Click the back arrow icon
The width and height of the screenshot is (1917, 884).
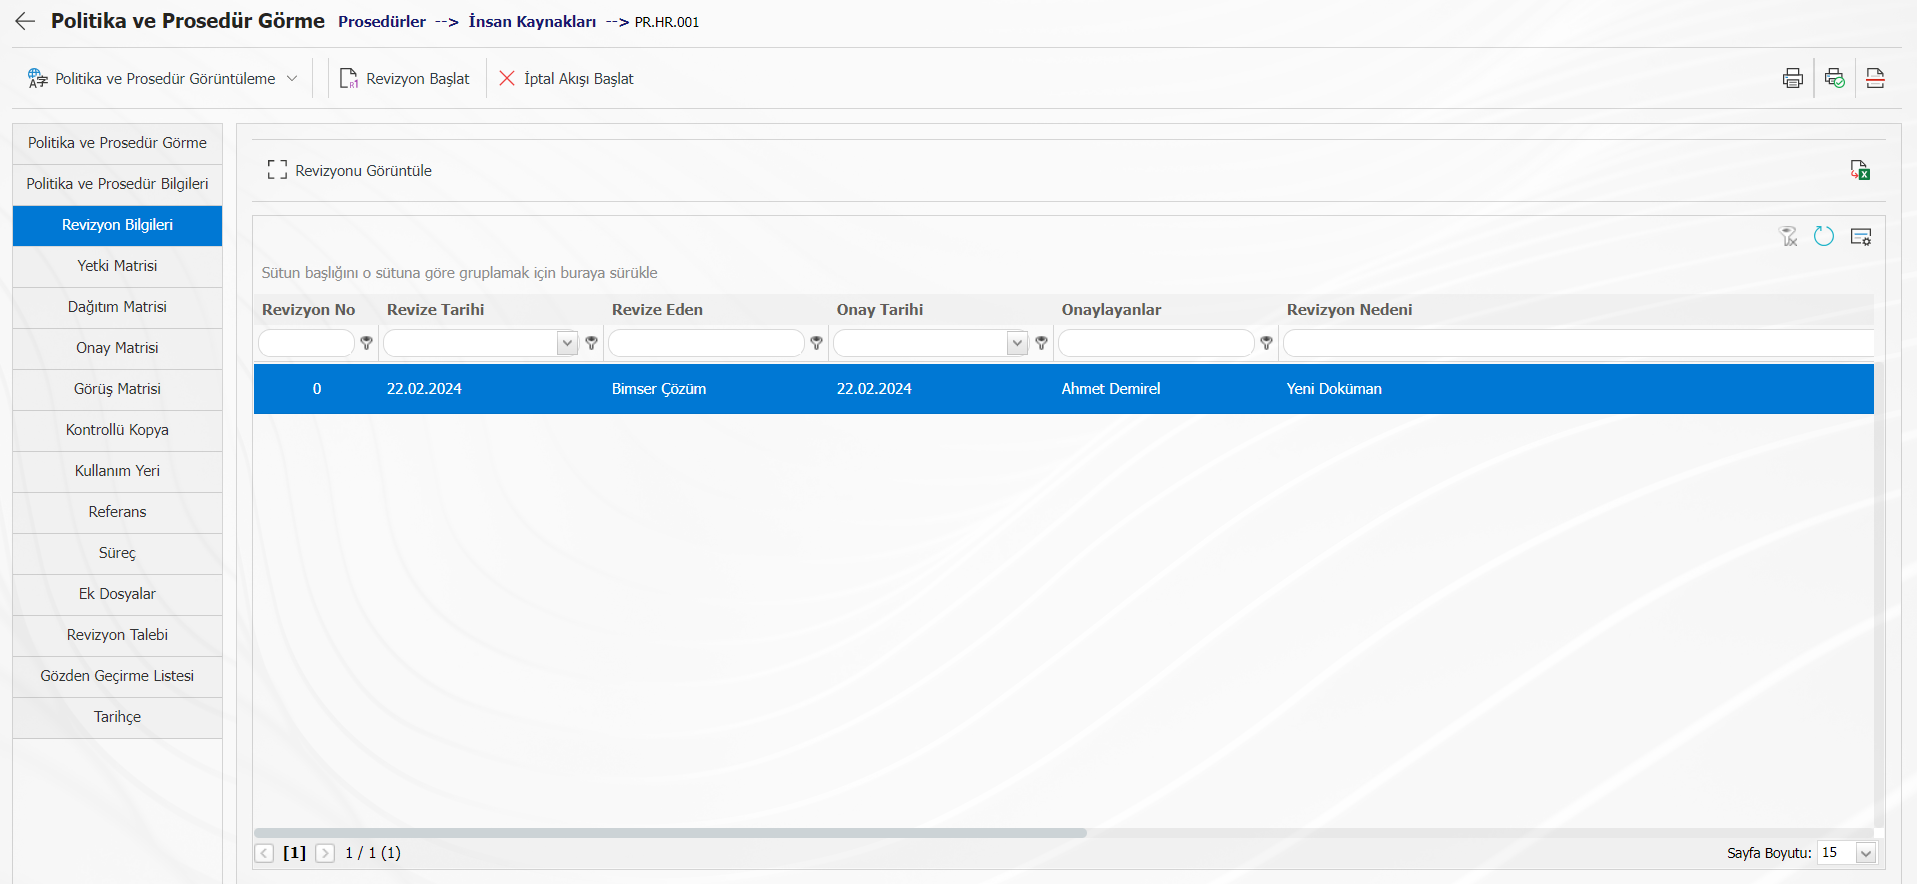(x=25, y=21)
